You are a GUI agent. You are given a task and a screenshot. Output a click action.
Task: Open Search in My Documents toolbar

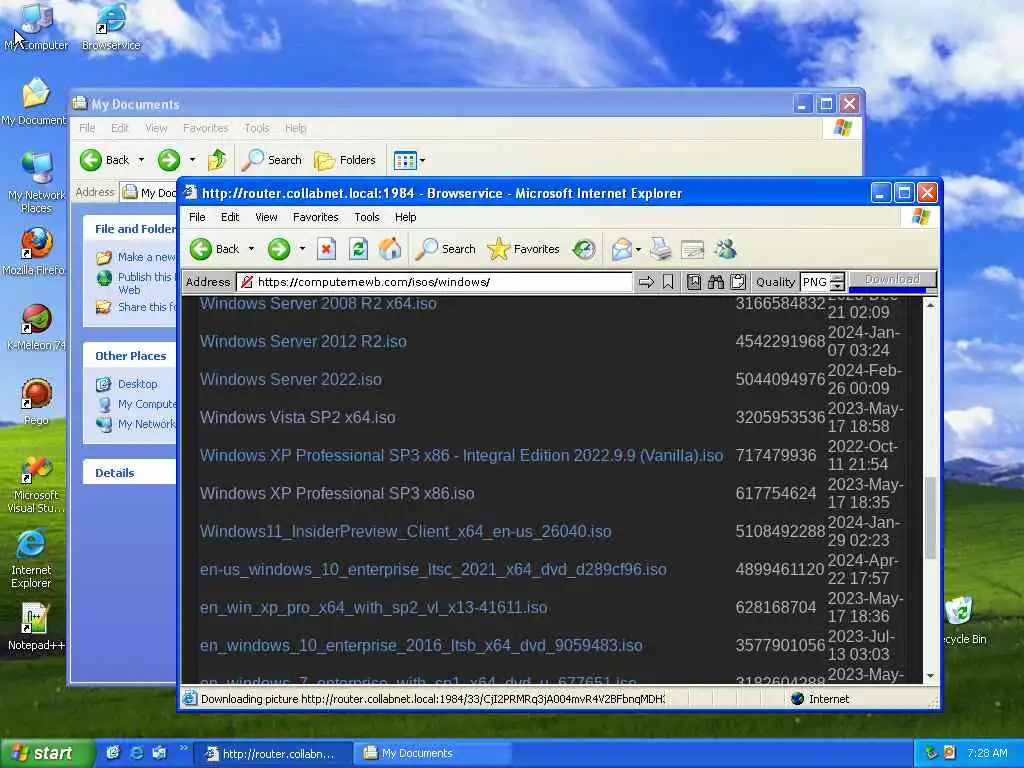point(271,160)
